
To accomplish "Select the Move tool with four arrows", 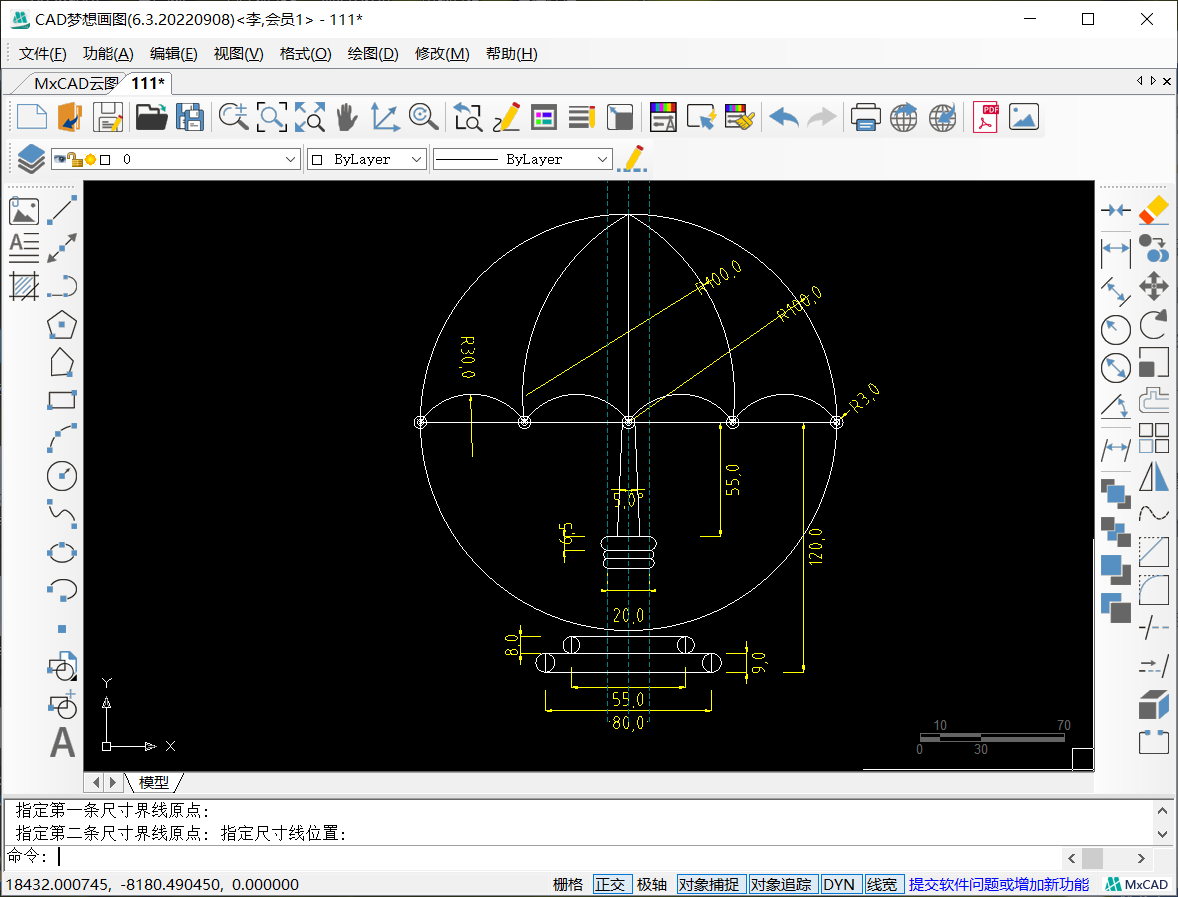I will click(x=1154, y=286).
